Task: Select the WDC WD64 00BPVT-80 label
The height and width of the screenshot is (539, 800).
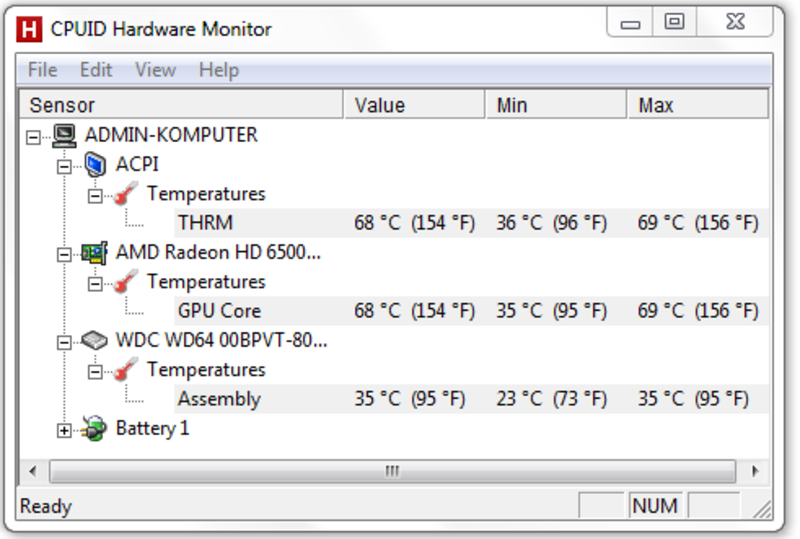Action: pyautogui.click(x=221, y=340)
